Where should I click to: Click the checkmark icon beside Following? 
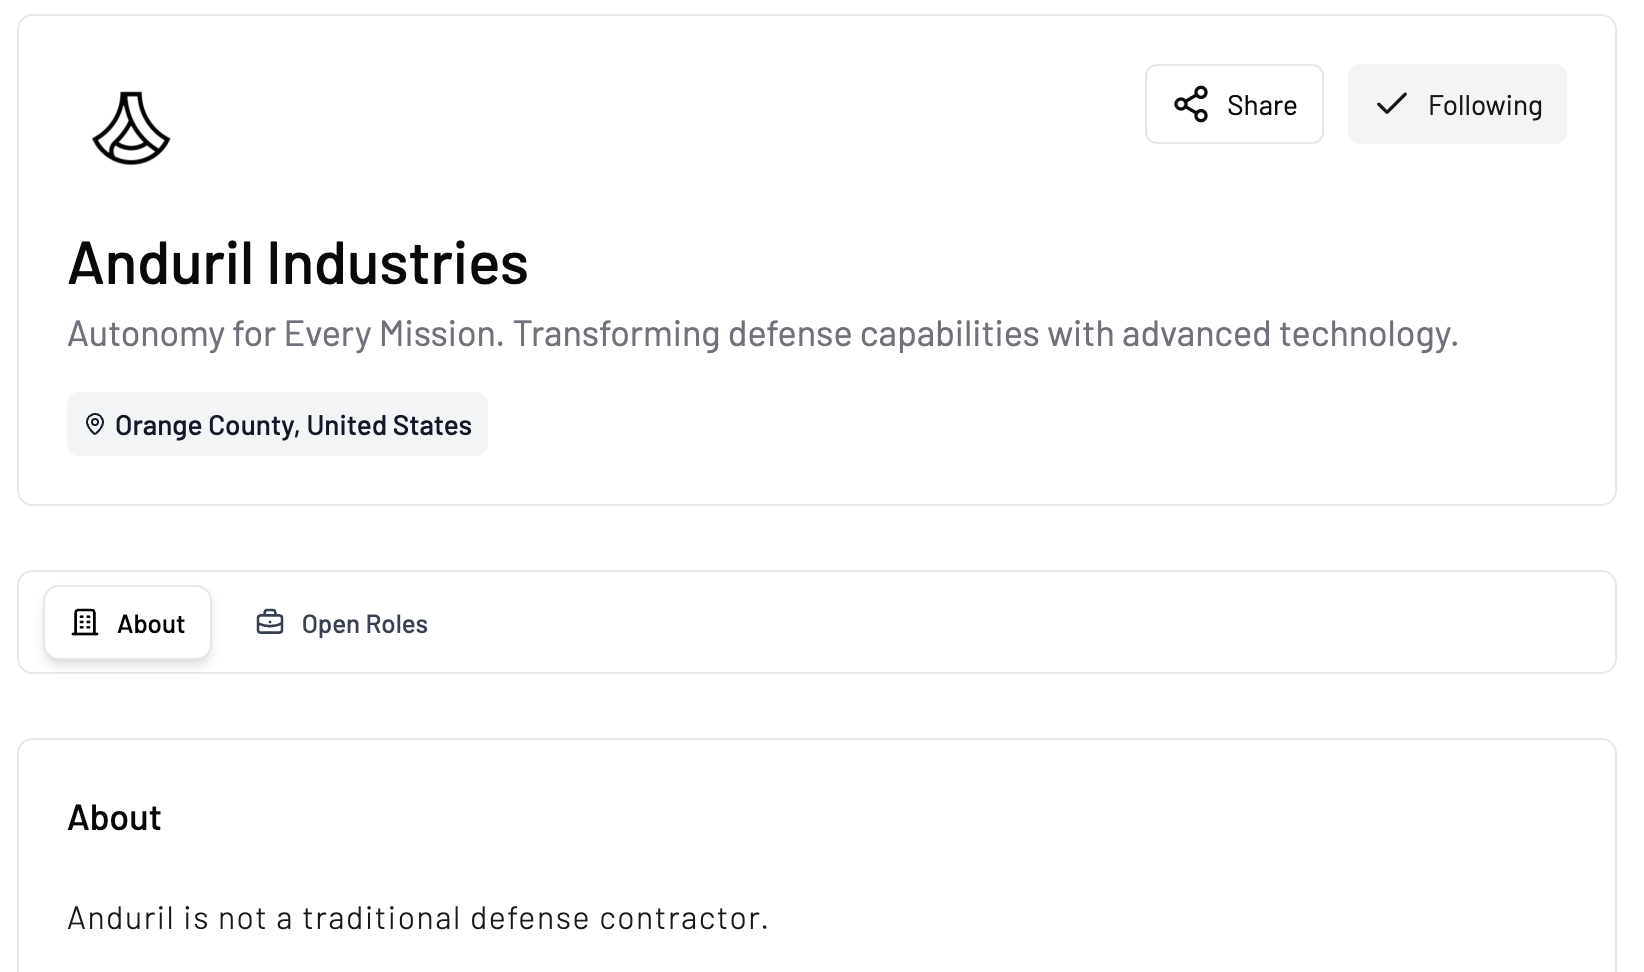tap(1391, 104)
